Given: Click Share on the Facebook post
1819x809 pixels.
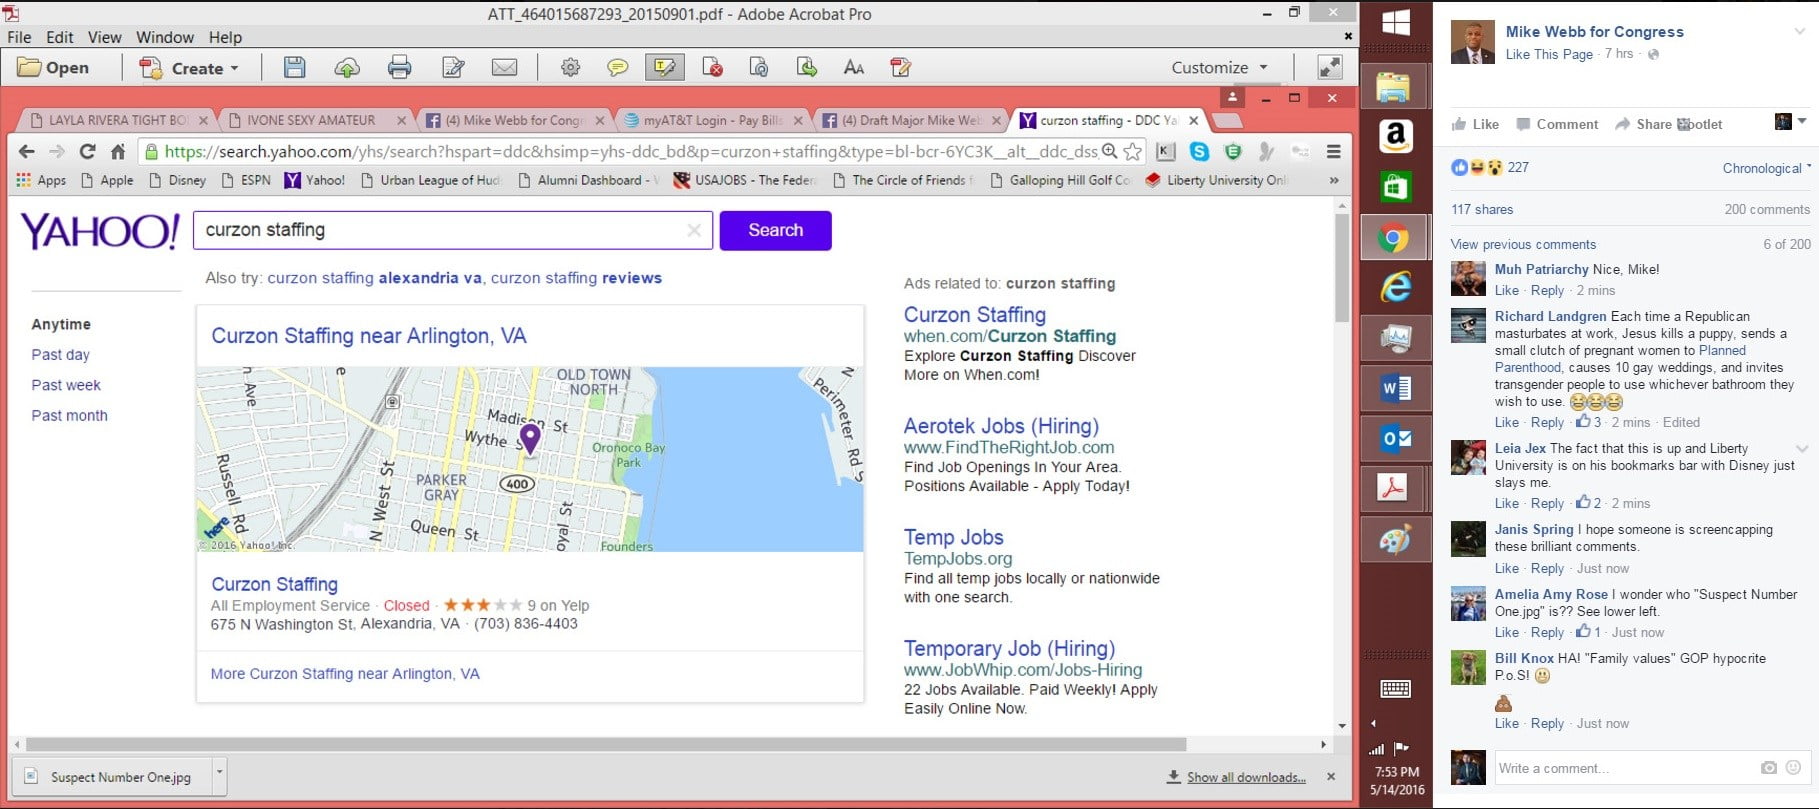Looking at the screenshot, I should click(x=1643, y=124).
